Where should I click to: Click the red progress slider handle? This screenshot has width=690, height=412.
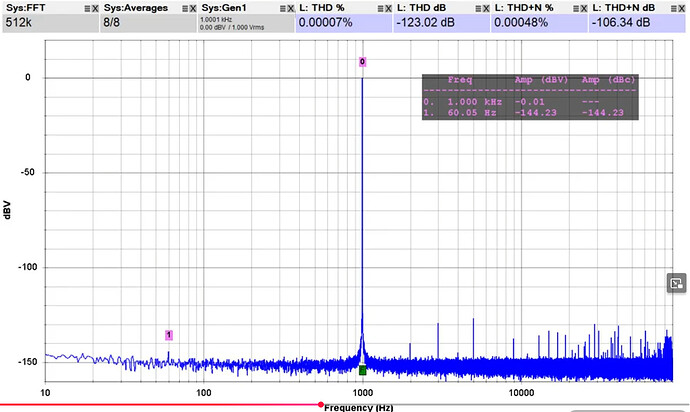[x=321, y=404]
